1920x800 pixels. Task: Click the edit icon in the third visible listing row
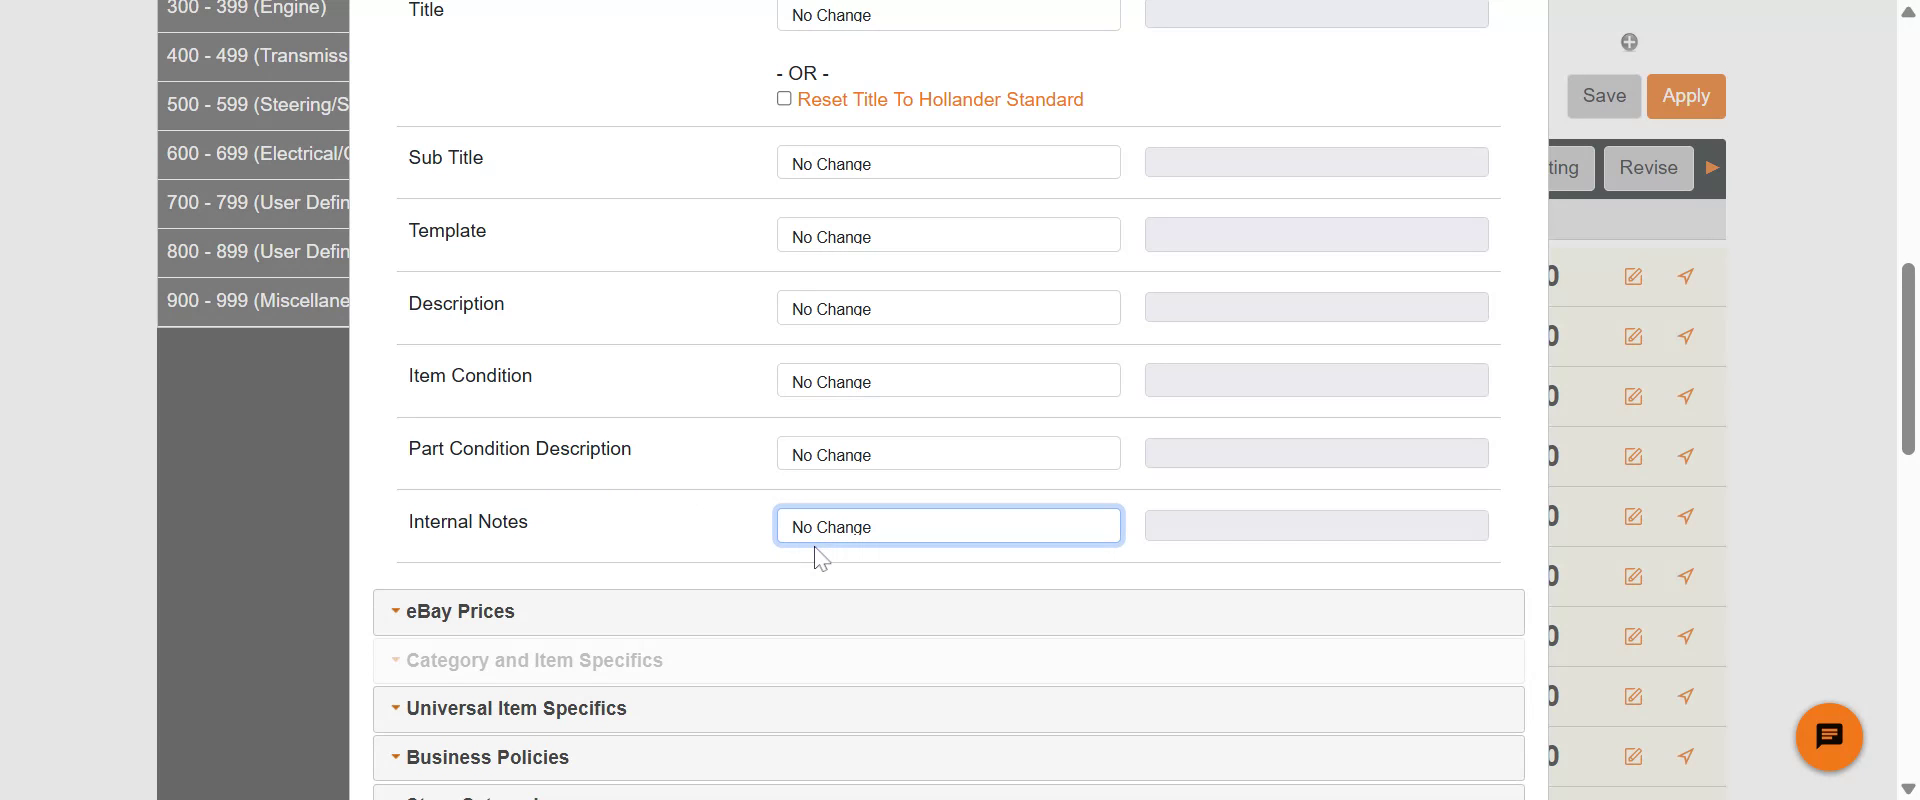tap(1633, 397)
